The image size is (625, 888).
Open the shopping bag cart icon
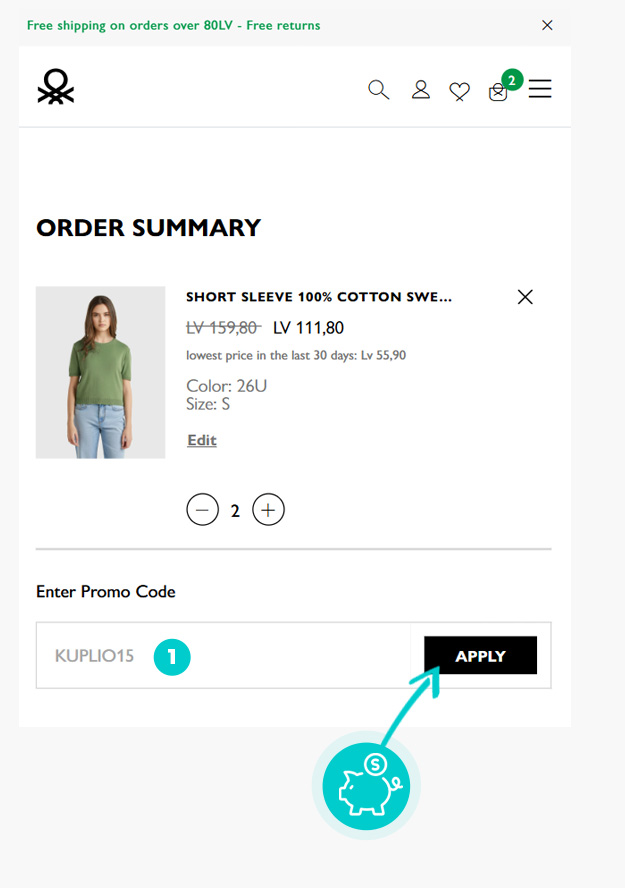498,92
